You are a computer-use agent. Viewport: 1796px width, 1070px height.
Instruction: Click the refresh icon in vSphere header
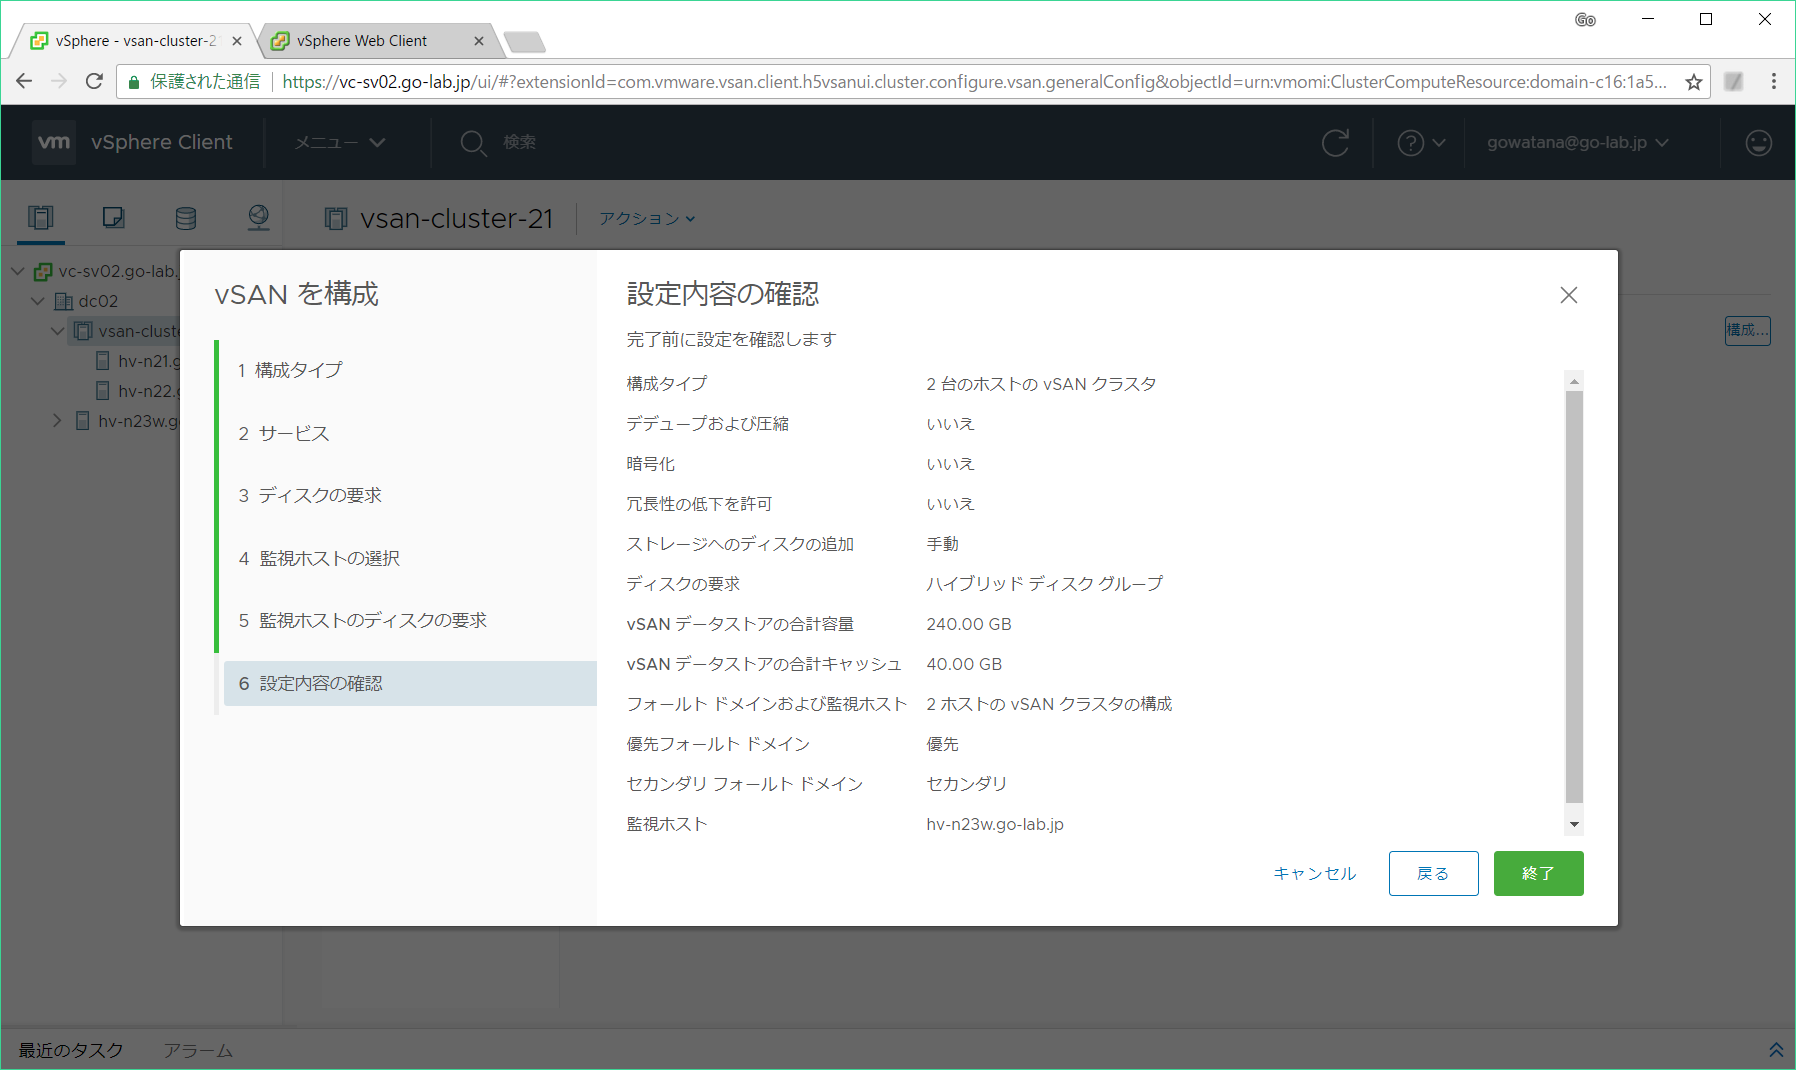(1335, 143)
